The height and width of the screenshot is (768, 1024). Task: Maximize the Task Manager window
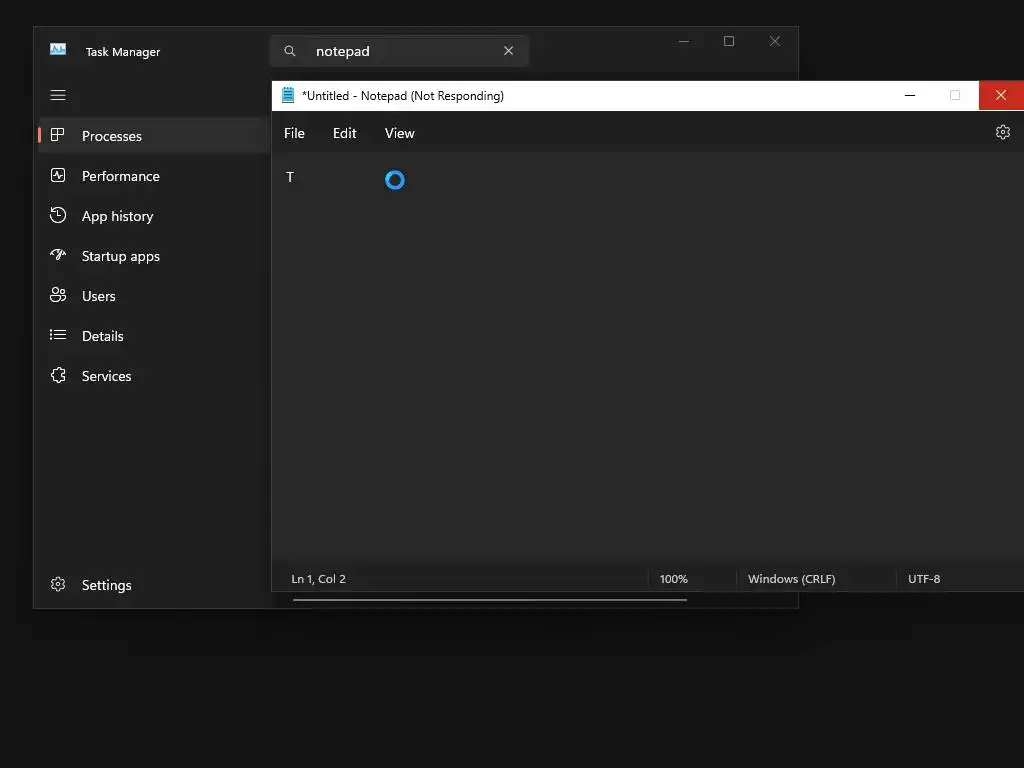(729, 41)
